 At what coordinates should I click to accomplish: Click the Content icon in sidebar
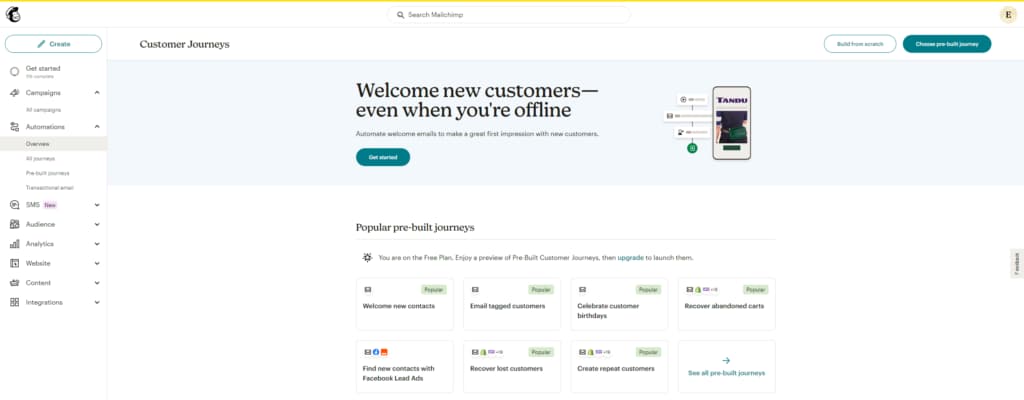click(14, 283)
